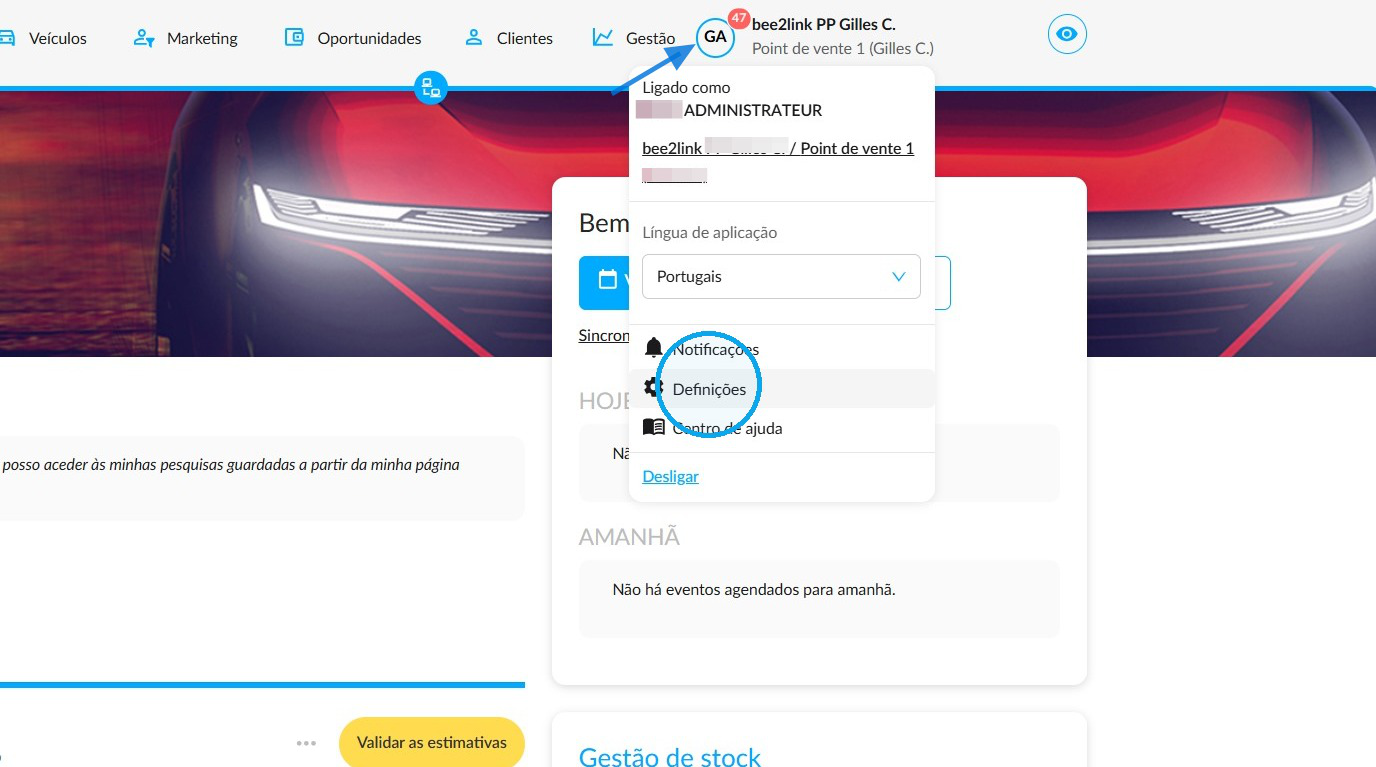This screenshot has height=767, width=1376.
Task: Open the Marketing menu
Action: coord(186,38)
